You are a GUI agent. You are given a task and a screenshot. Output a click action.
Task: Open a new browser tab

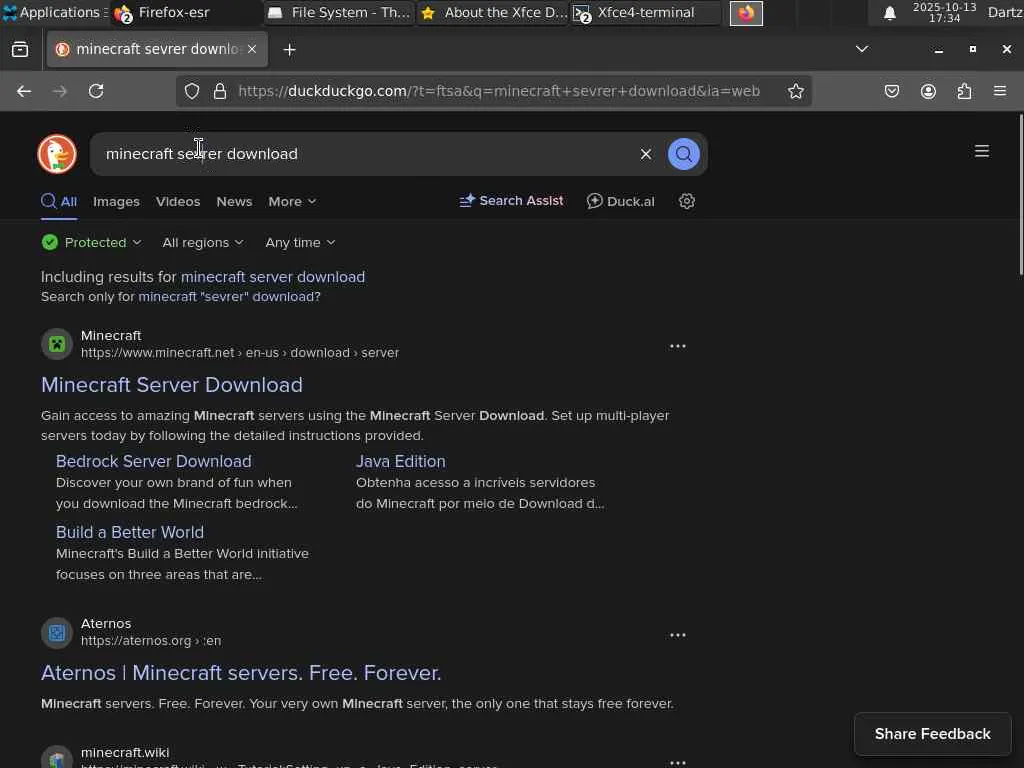coord(289,50)
